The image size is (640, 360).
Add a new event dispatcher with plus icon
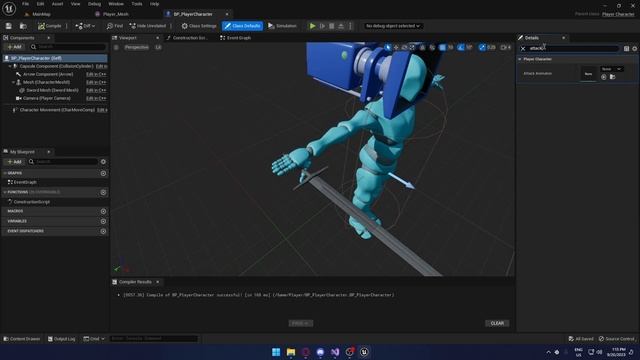(103, 231)
